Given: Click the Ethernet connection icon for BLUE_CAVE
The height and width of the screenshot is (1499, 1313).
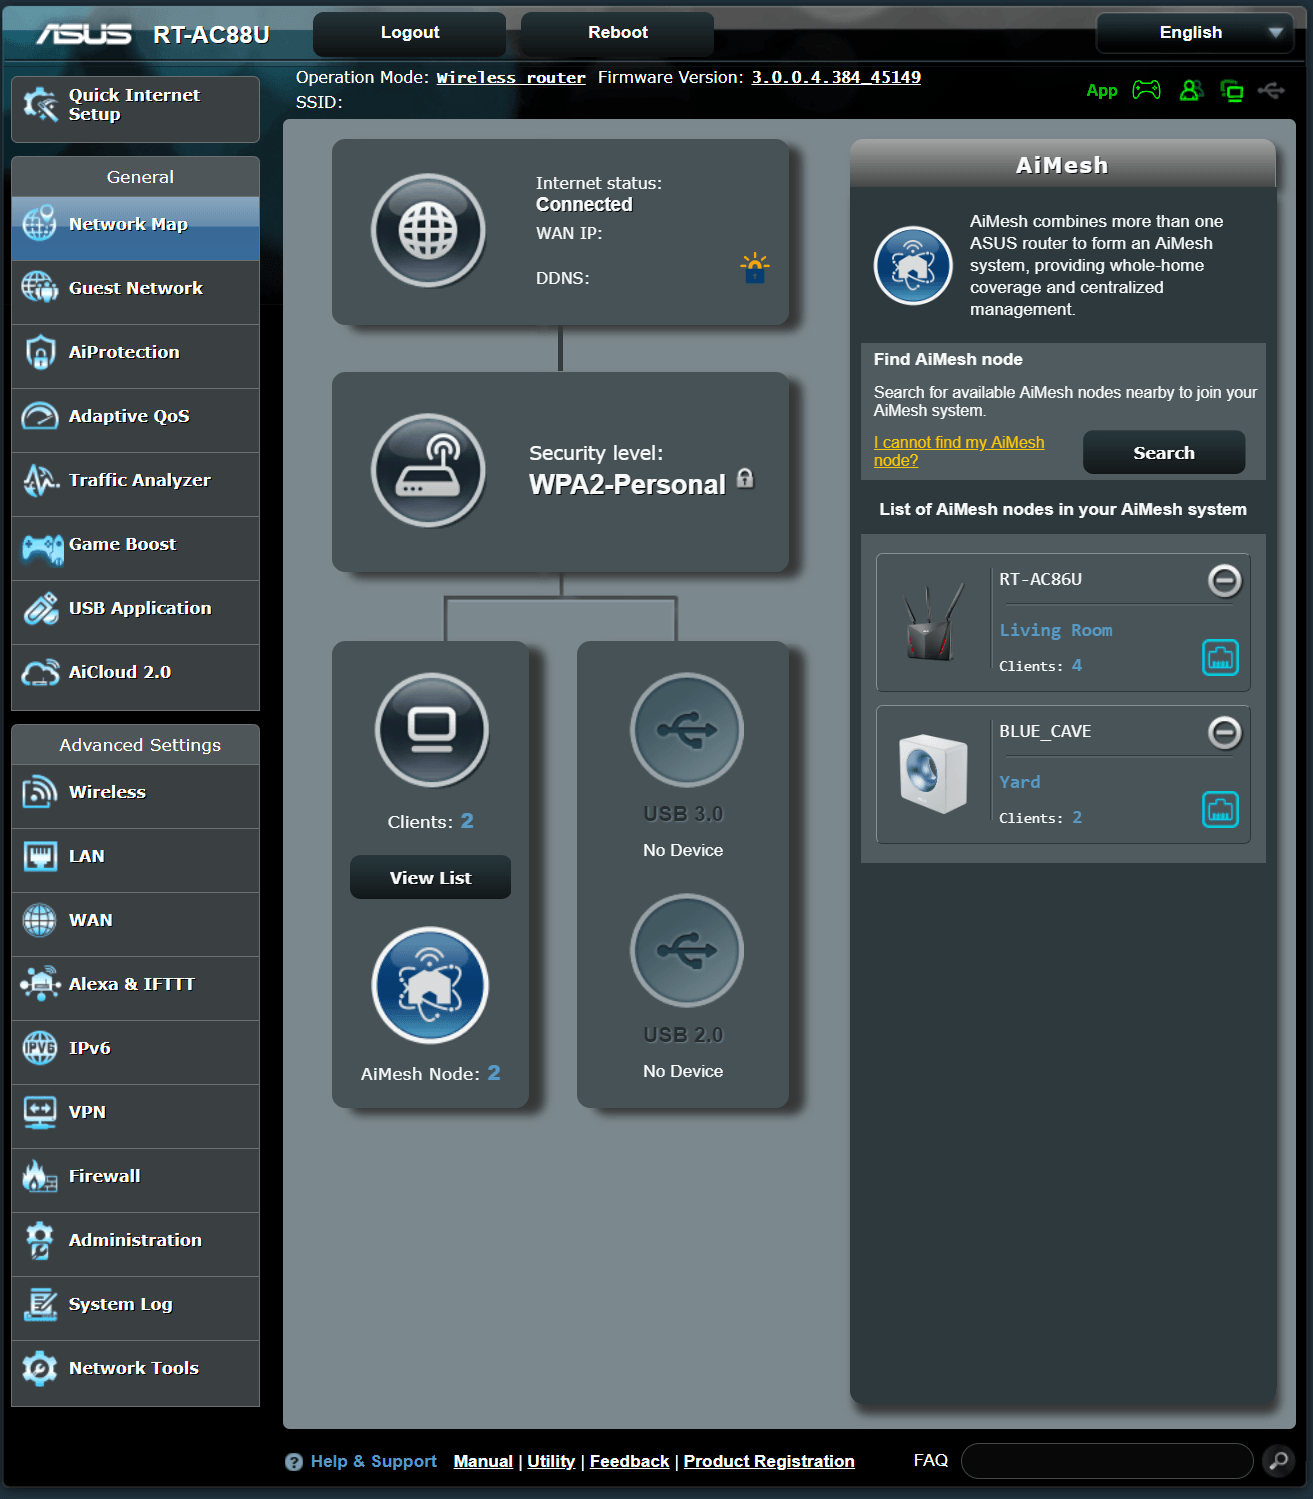Looking at the screenshot, I should [x=1220, y=809].
